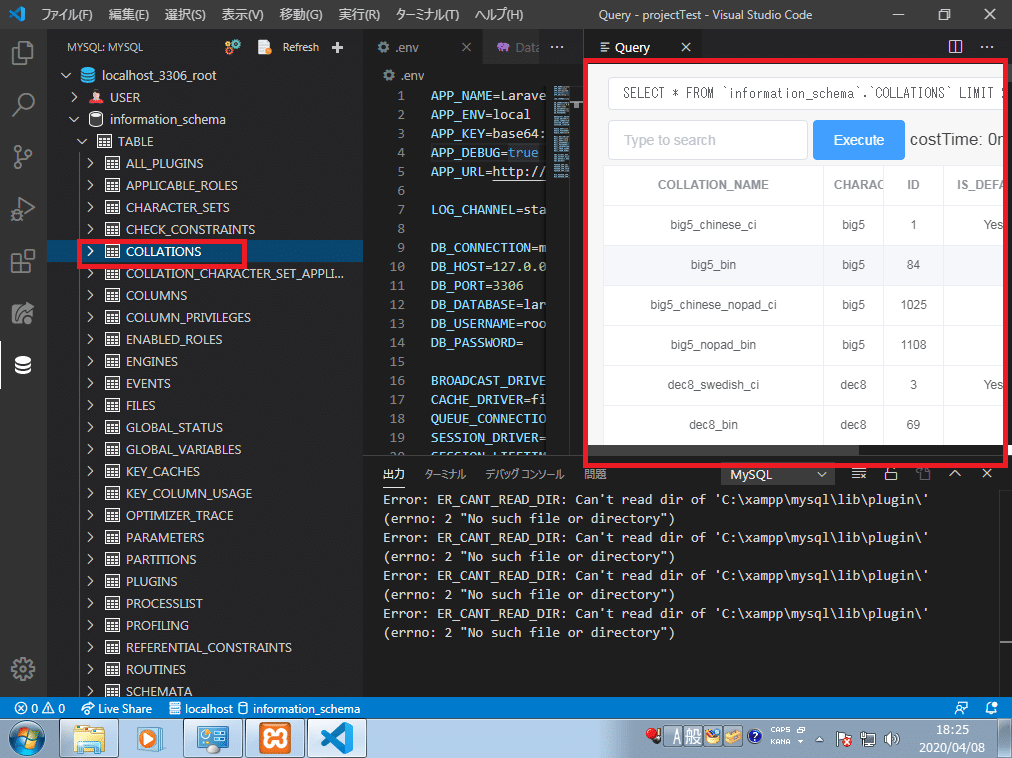Image resolution: width=1012 pixels, height=758 pixels.
Task: Open more editor tabs ellipsis in left group
Action: 557,47
